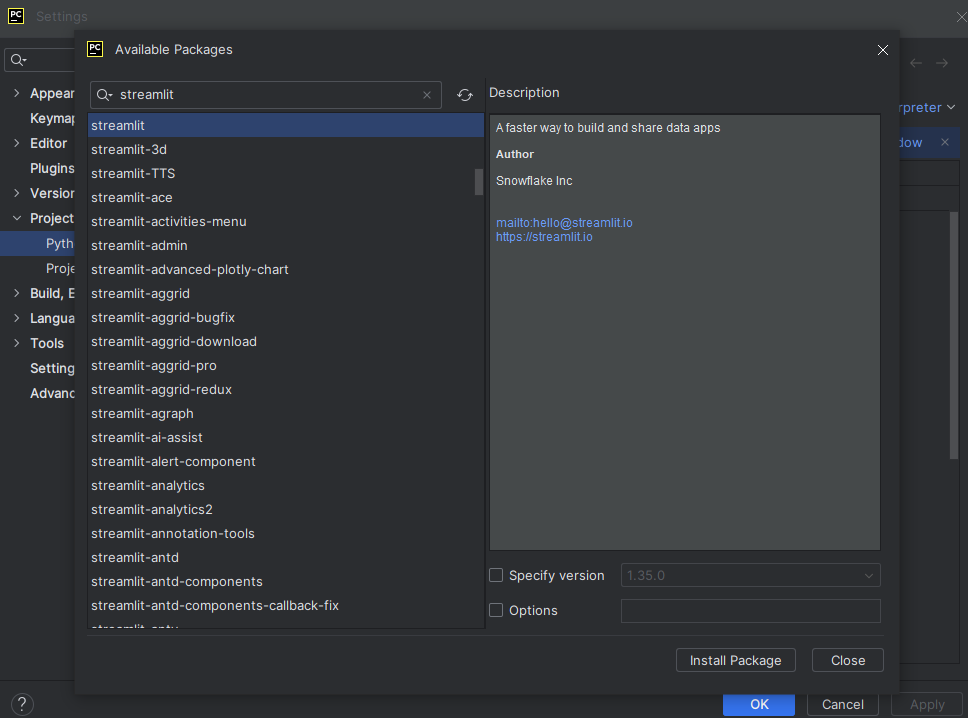Open the help question mark in Settings window
Screen dimensions: 968x718
coord(22,704)
